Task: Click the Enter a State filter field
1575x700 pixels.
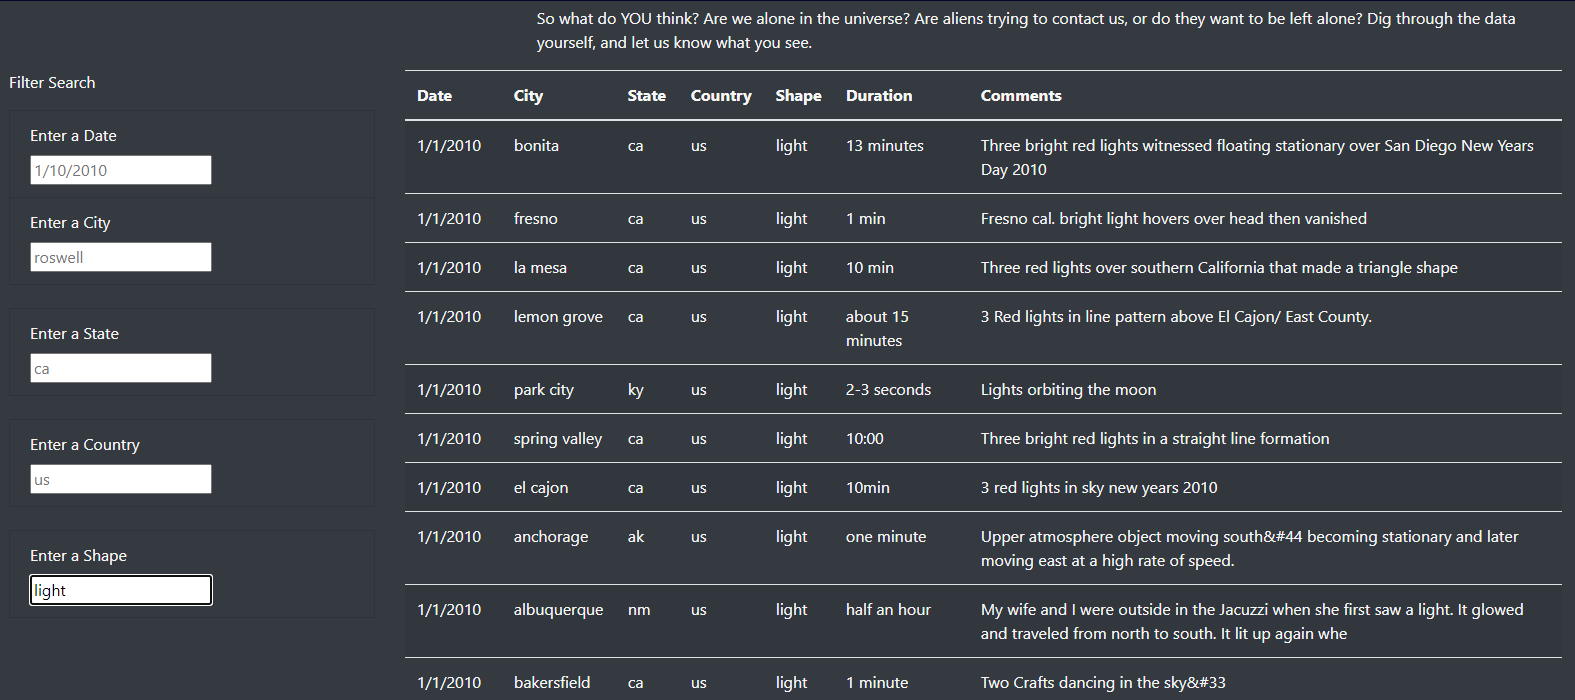Action: point(120,368)
